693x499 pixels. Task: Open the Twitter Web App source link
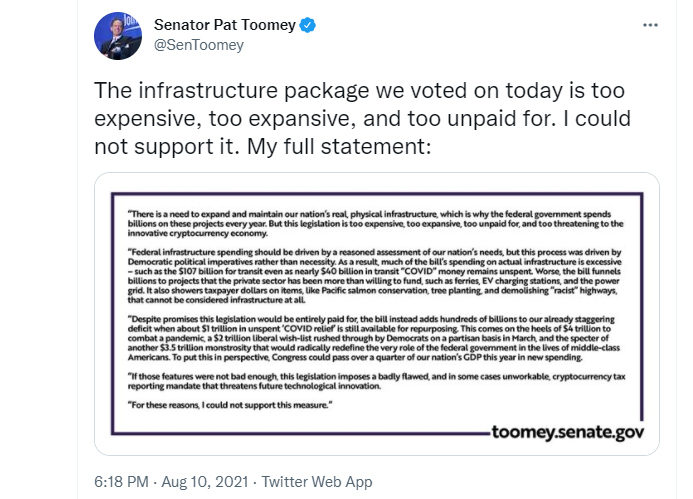(x=317, y=482)
